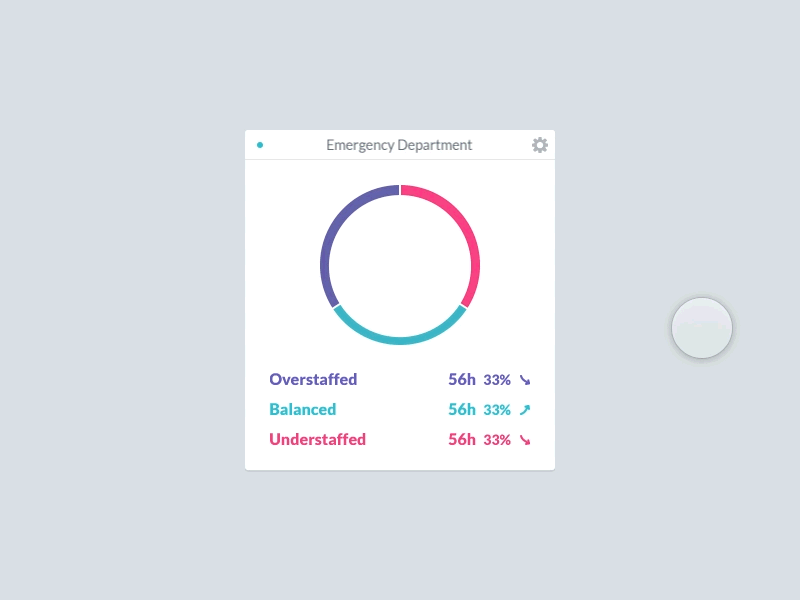The image size is (800, 600).
Task: Toggle the Balanced series by clicking its label
Action: coord(302,409)
